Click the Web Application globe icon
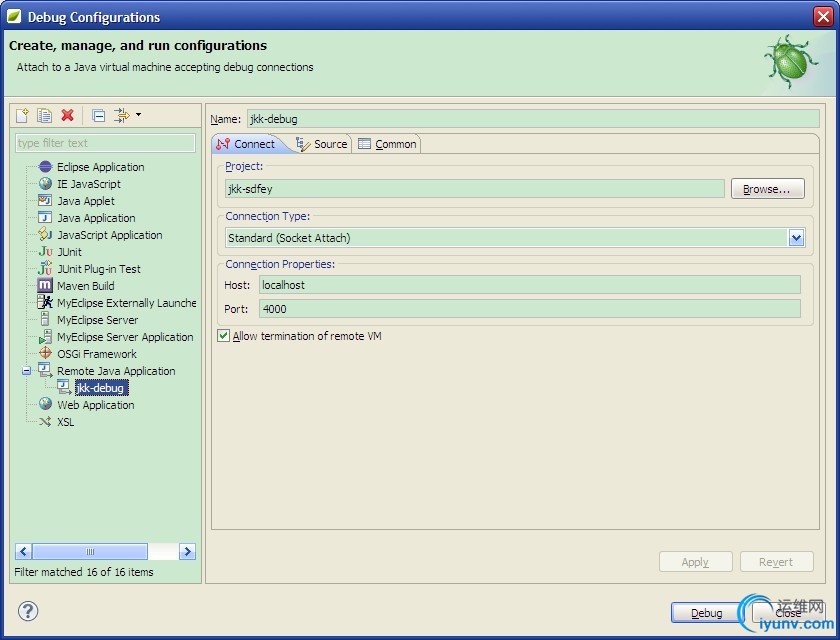Viewport: 840px width, 640px height. pyautogui.click(x=46, y=404)
